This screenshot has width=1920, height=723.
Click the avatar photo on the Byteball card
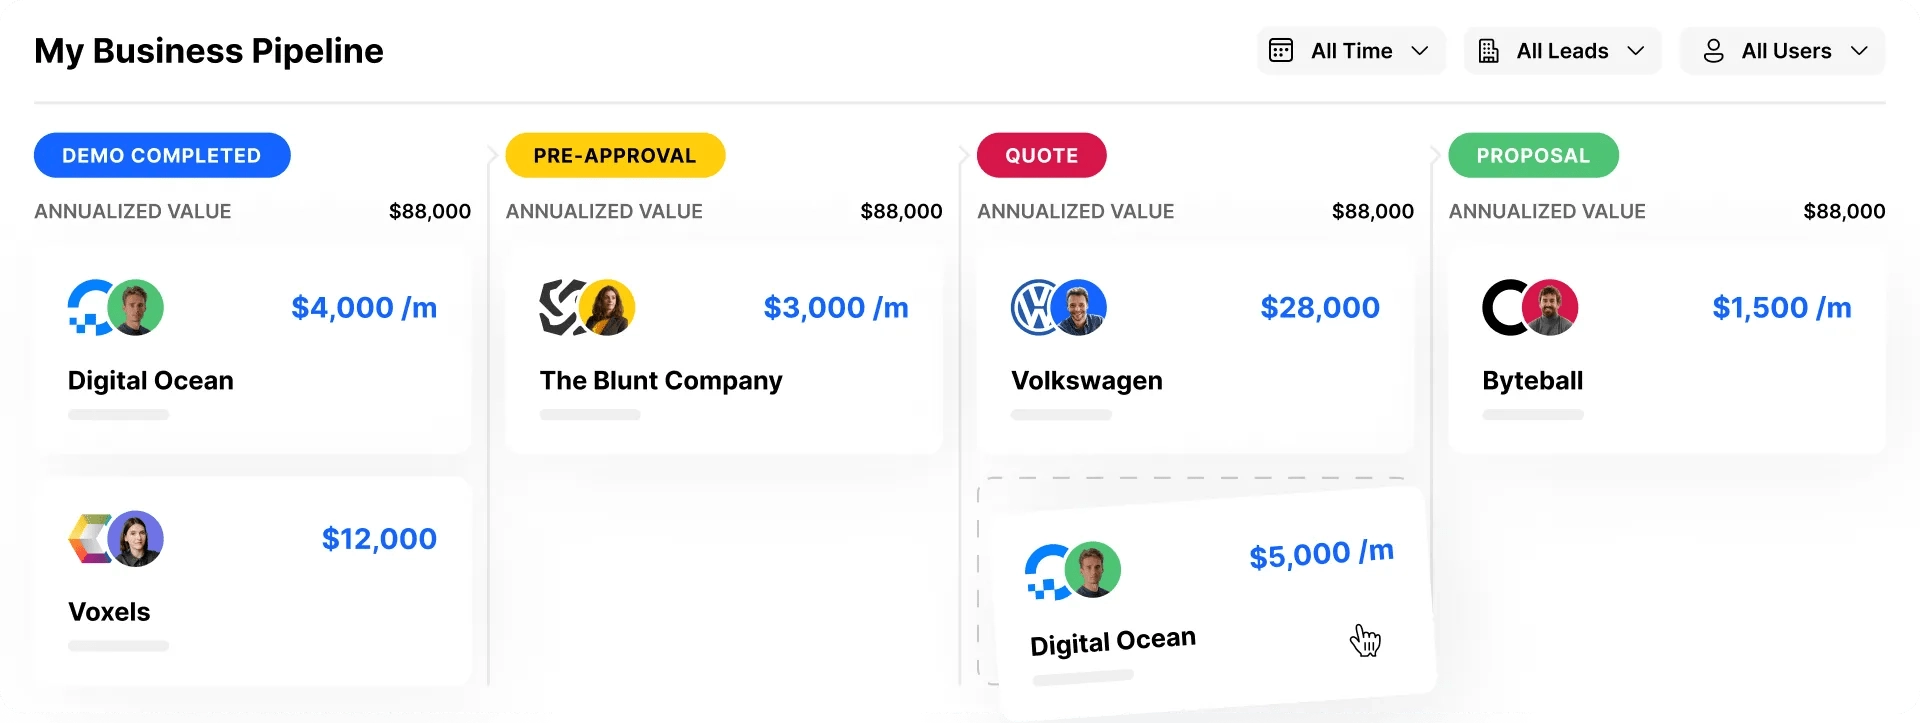coord(1551,307)
